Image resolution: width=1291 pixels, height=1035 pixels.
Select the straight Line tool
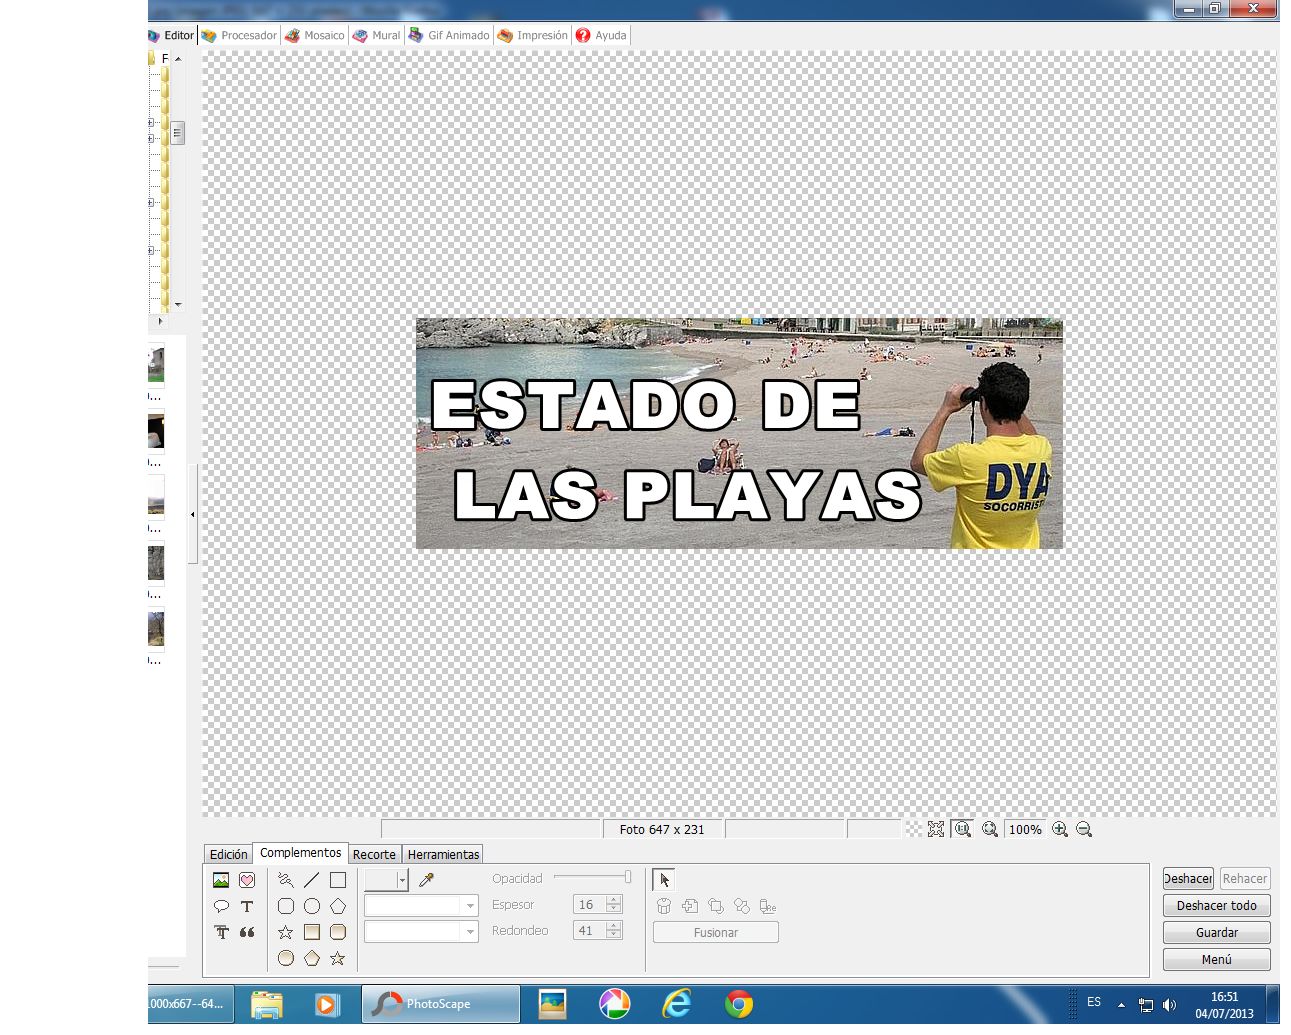click(x=312, y=880)
